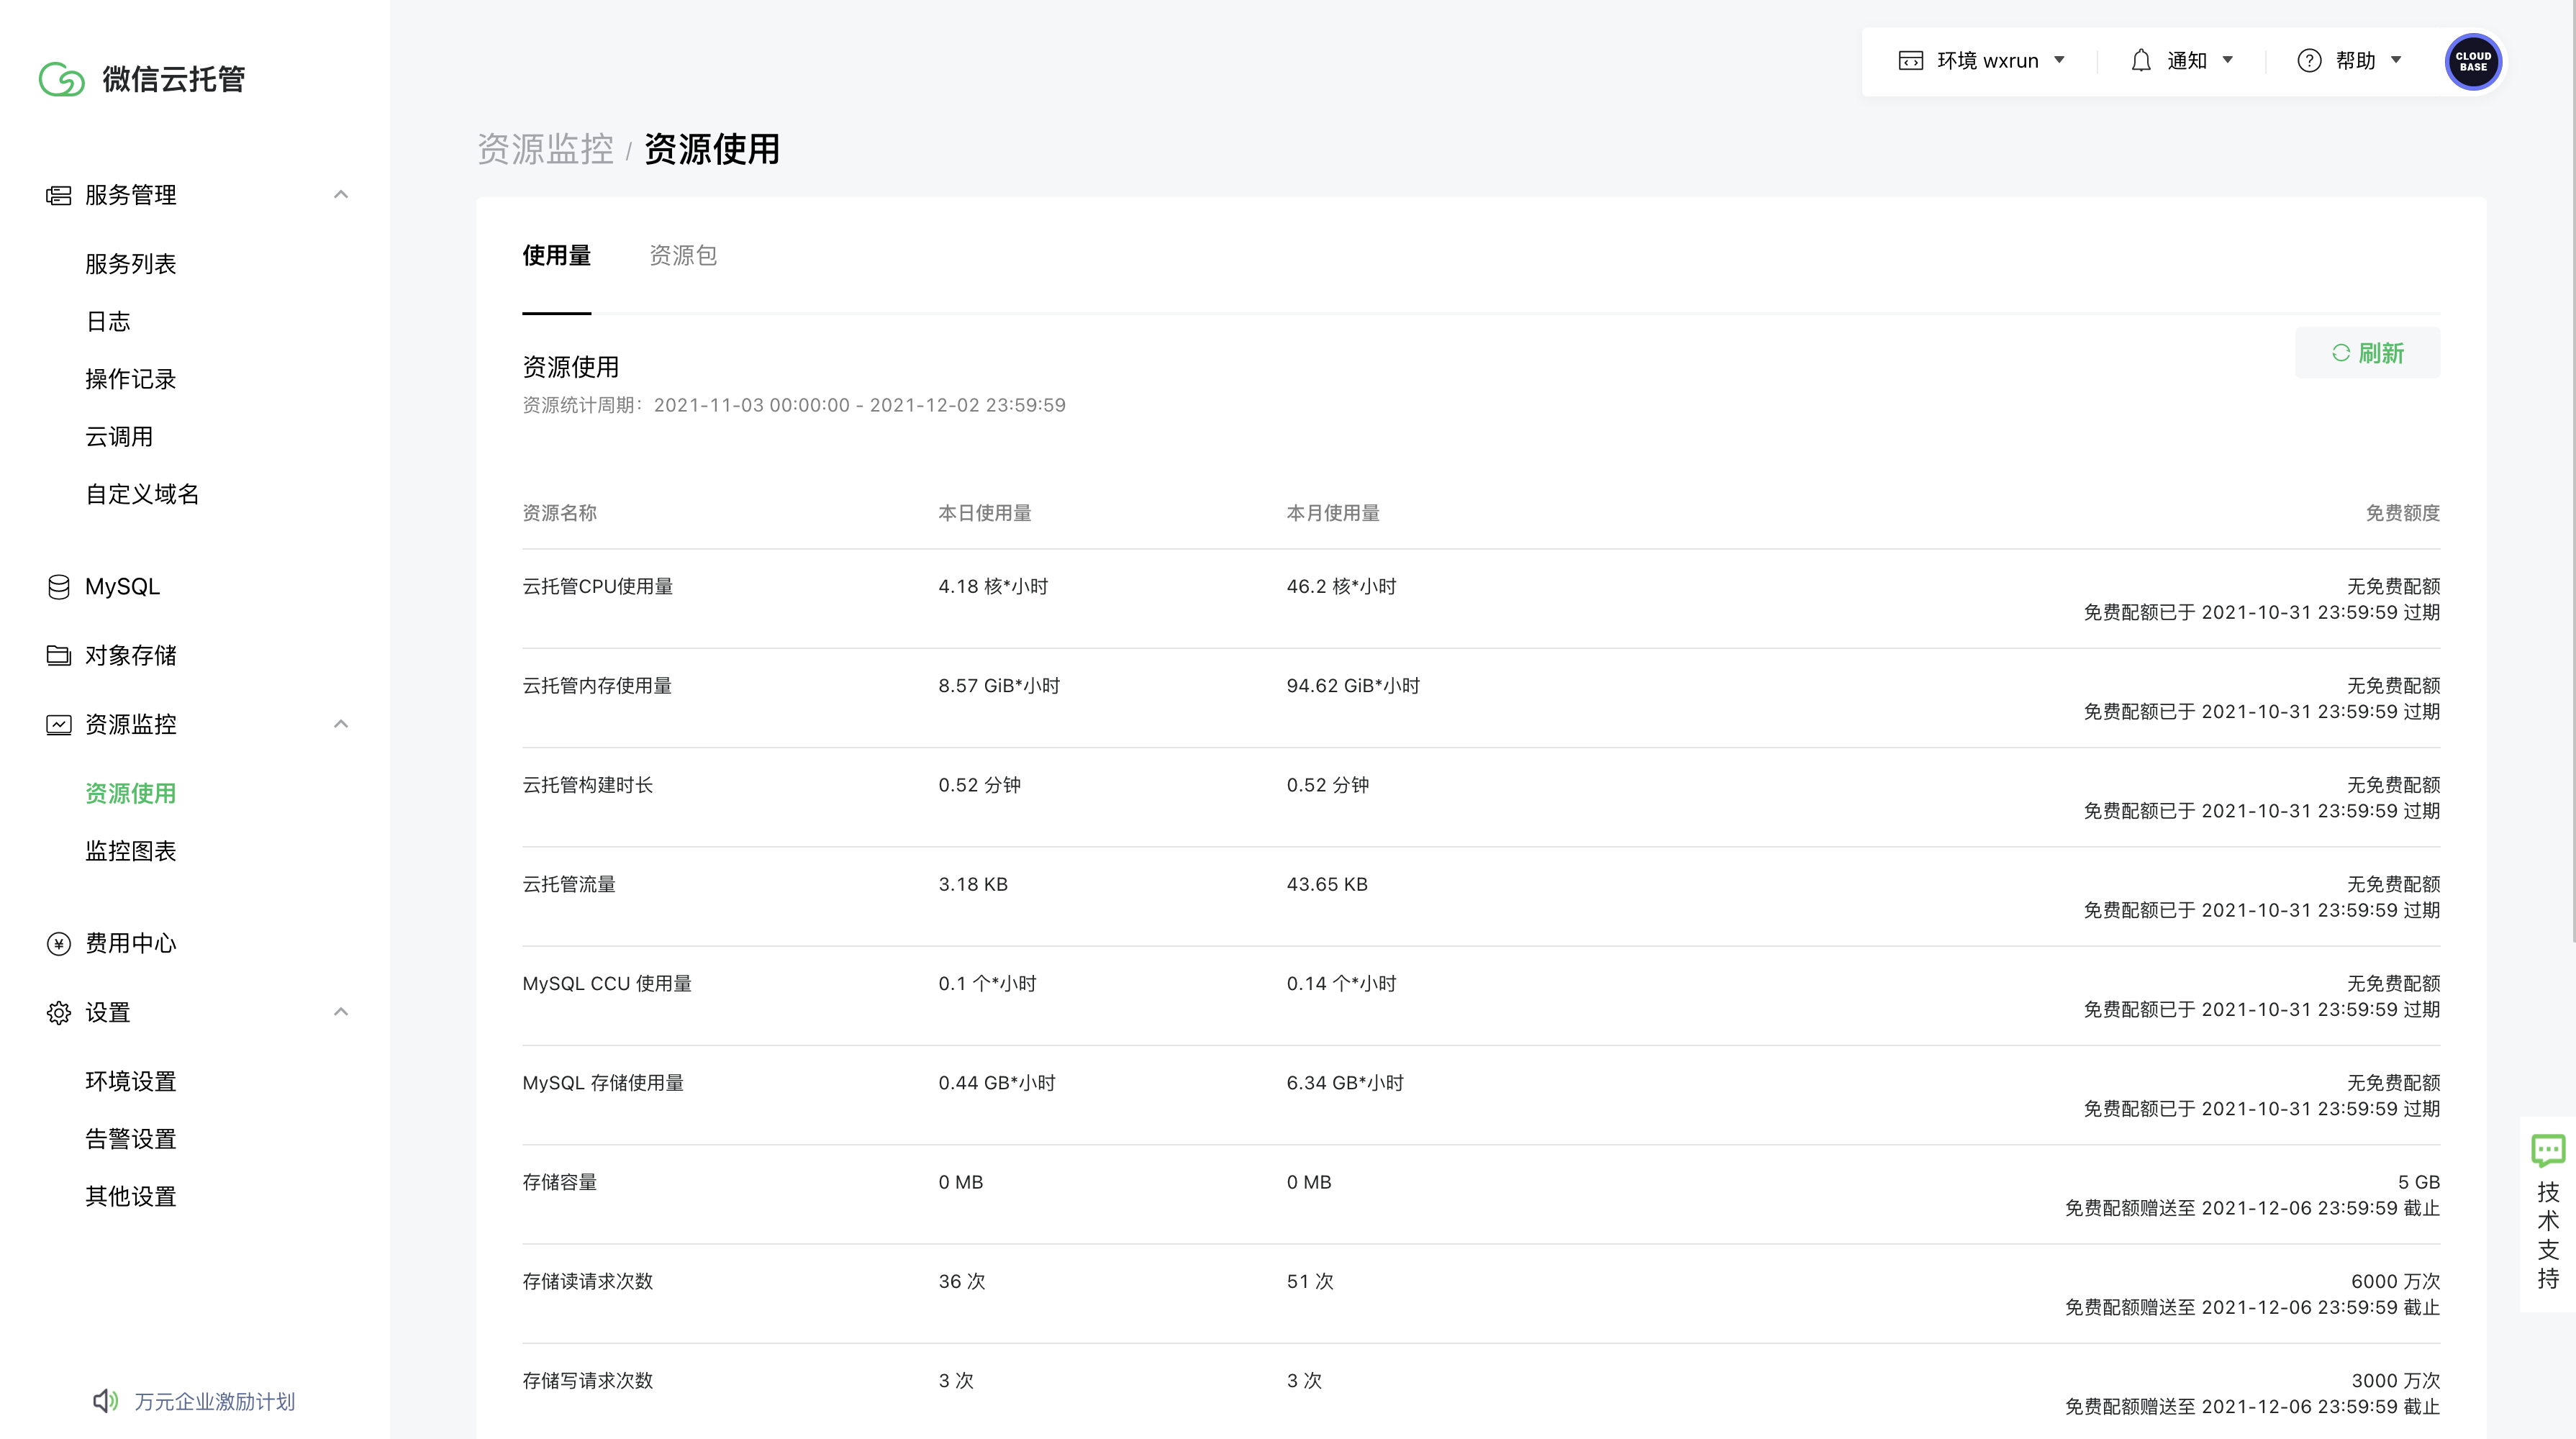Collapse the 资源监控 section chevron

pos(341,724)
